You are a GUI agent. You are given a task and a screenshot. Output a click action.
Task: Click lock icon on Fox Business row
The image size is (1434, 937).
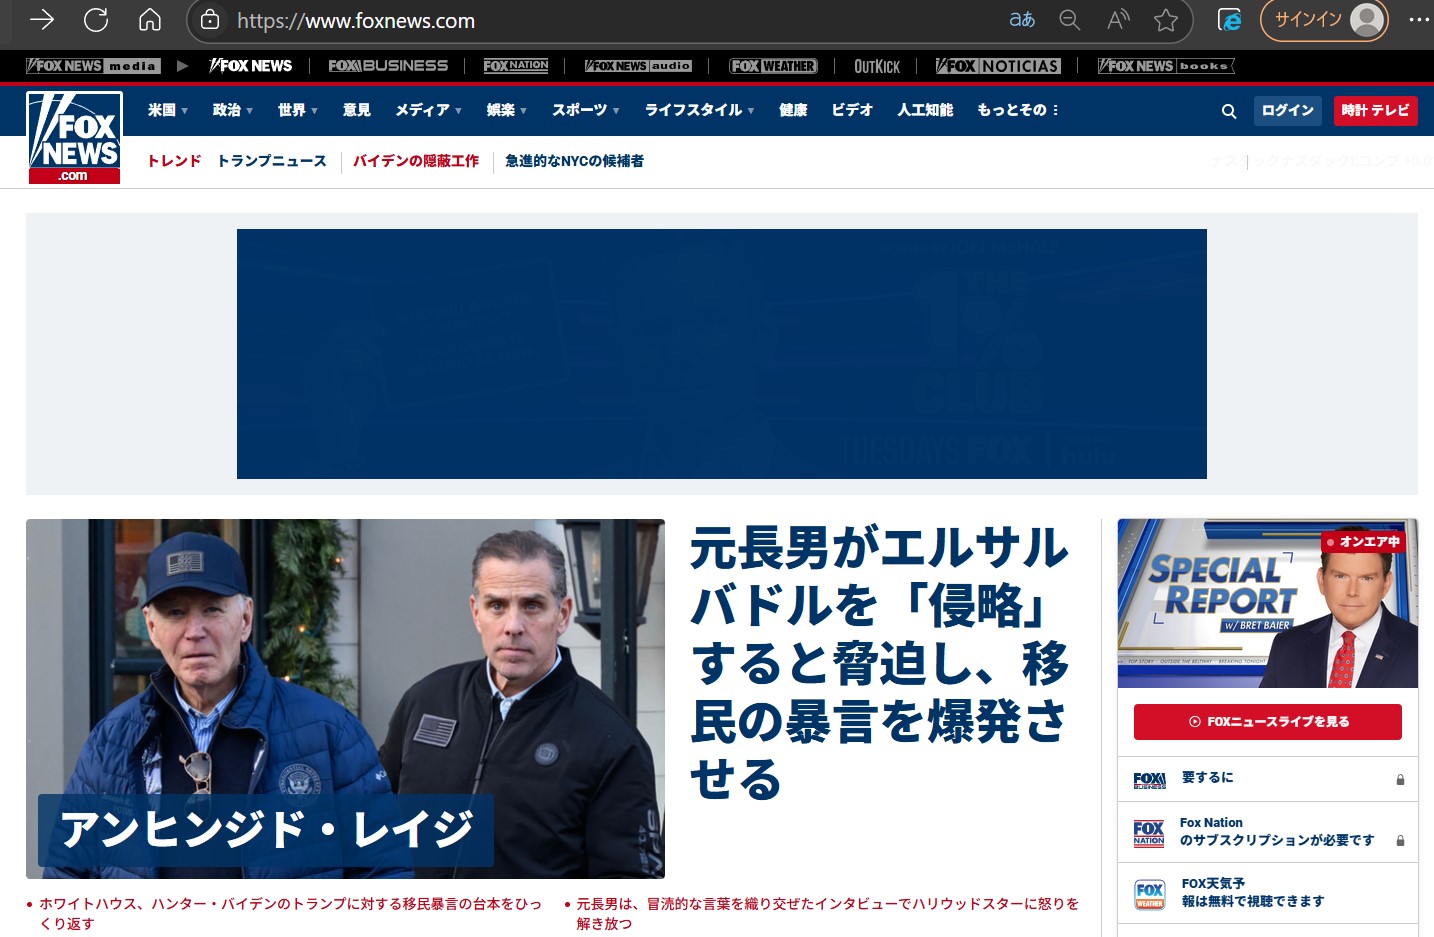tap(1400, 779)
